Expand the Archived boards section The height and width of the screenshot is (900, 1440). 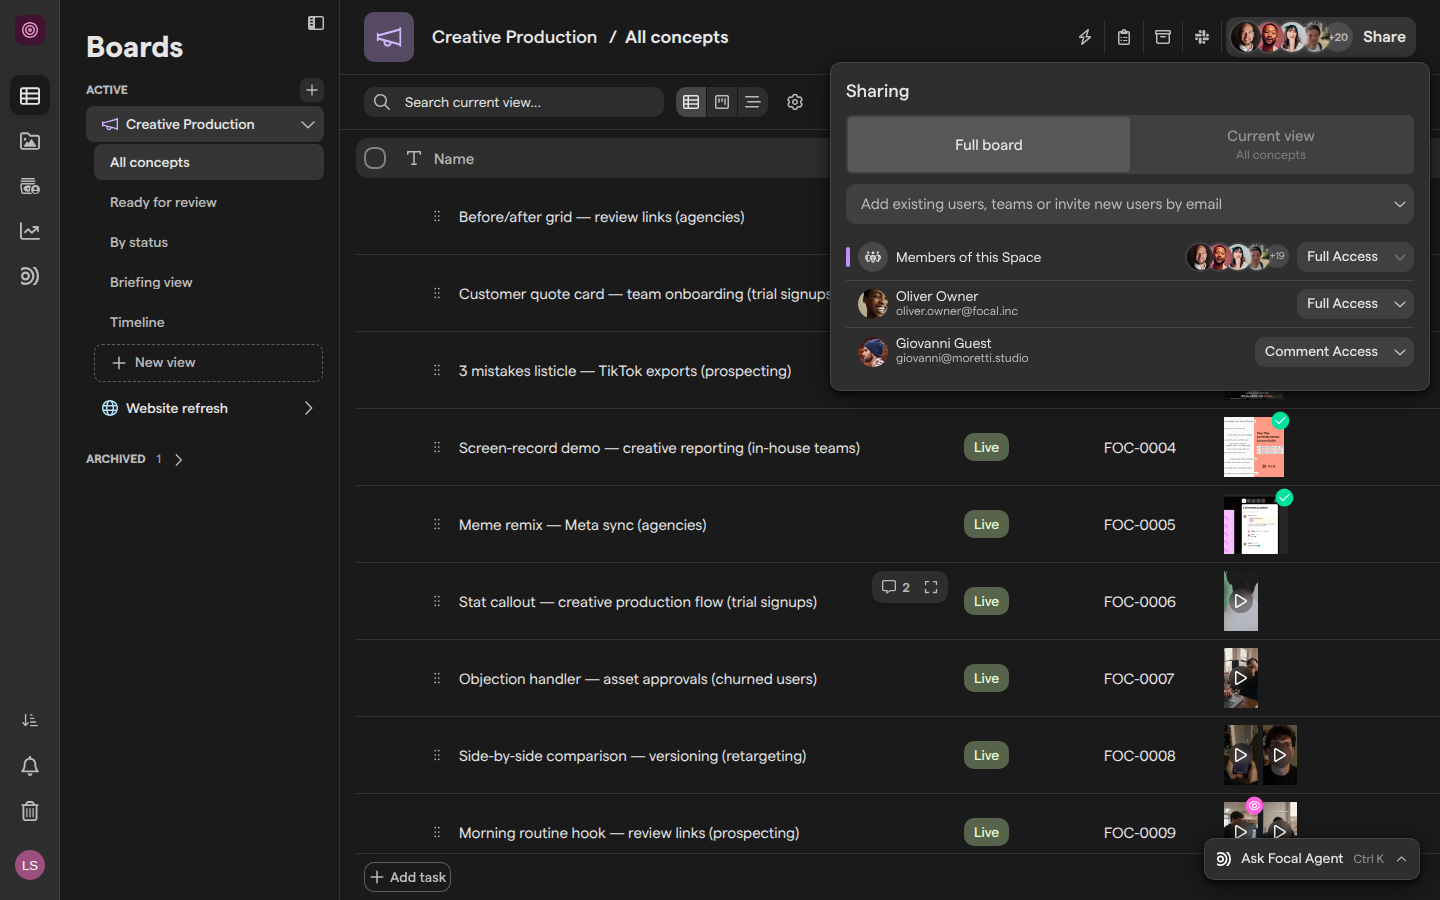(179, 460)
